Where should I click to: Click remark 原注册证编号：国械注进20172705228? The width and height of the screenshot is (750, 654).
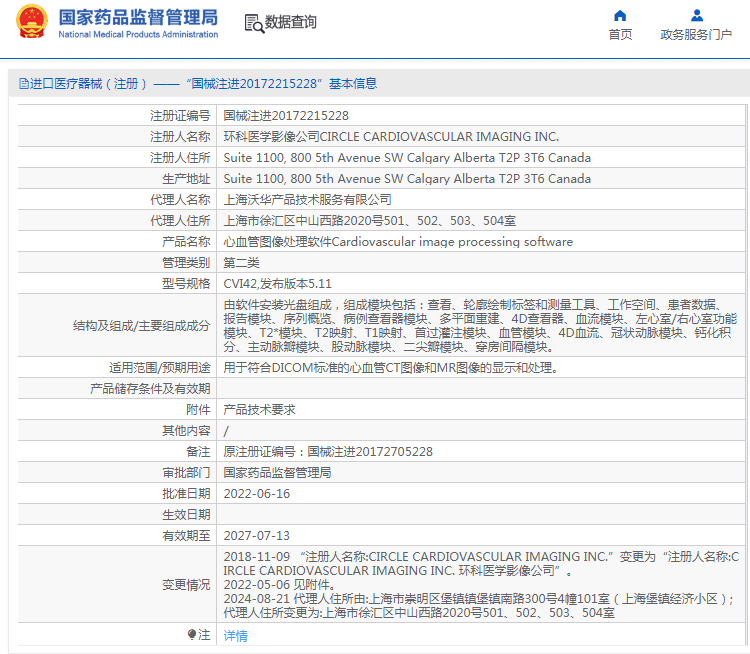click(x=328, y=452)
